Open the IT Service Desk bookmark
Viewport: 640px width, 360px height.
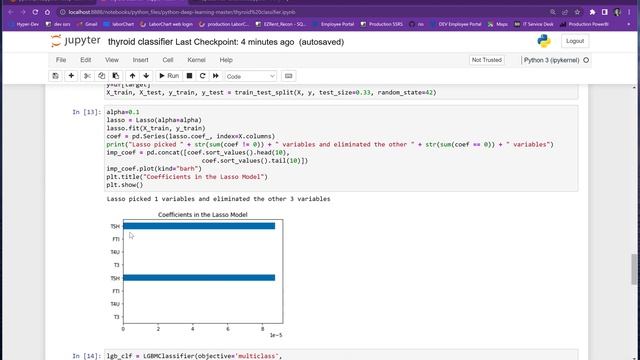point(533,24)
